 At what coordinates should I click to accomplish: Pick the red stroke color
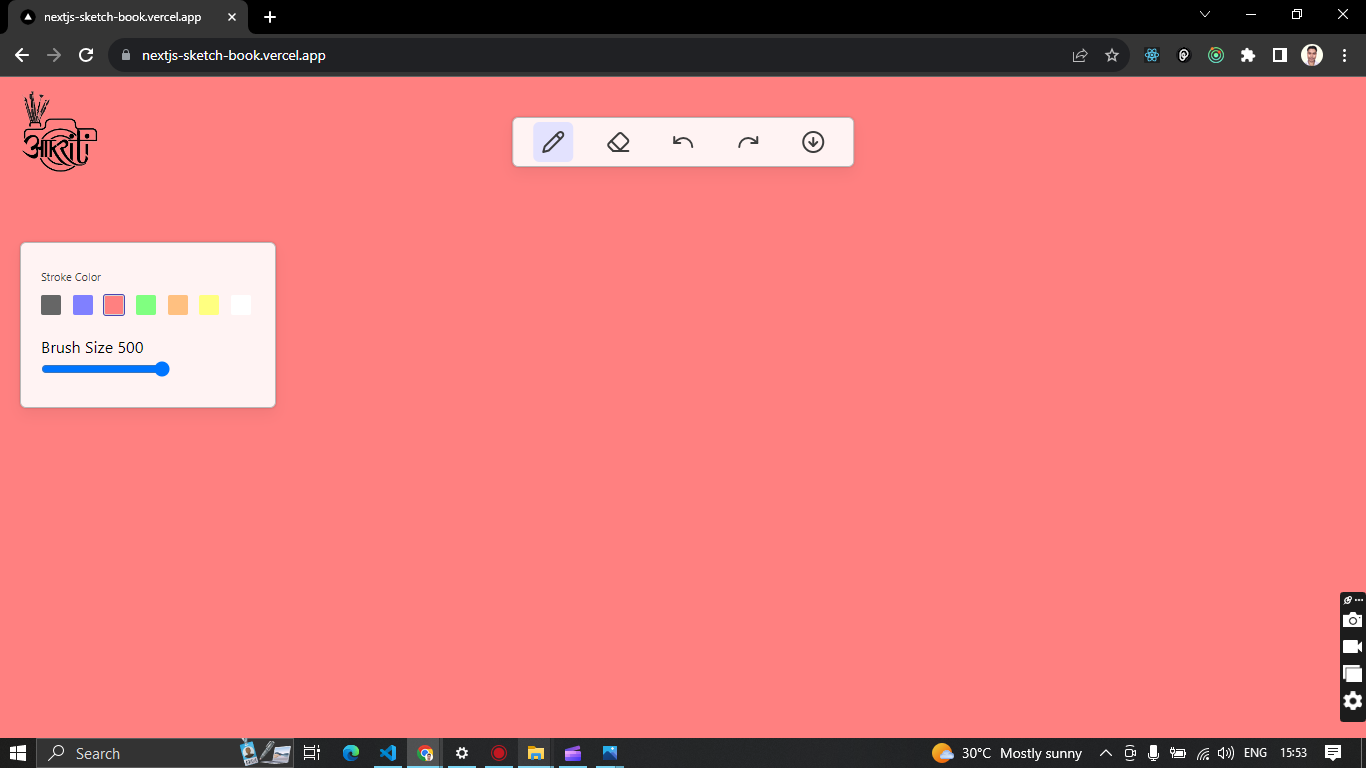(x=114, y=305)
